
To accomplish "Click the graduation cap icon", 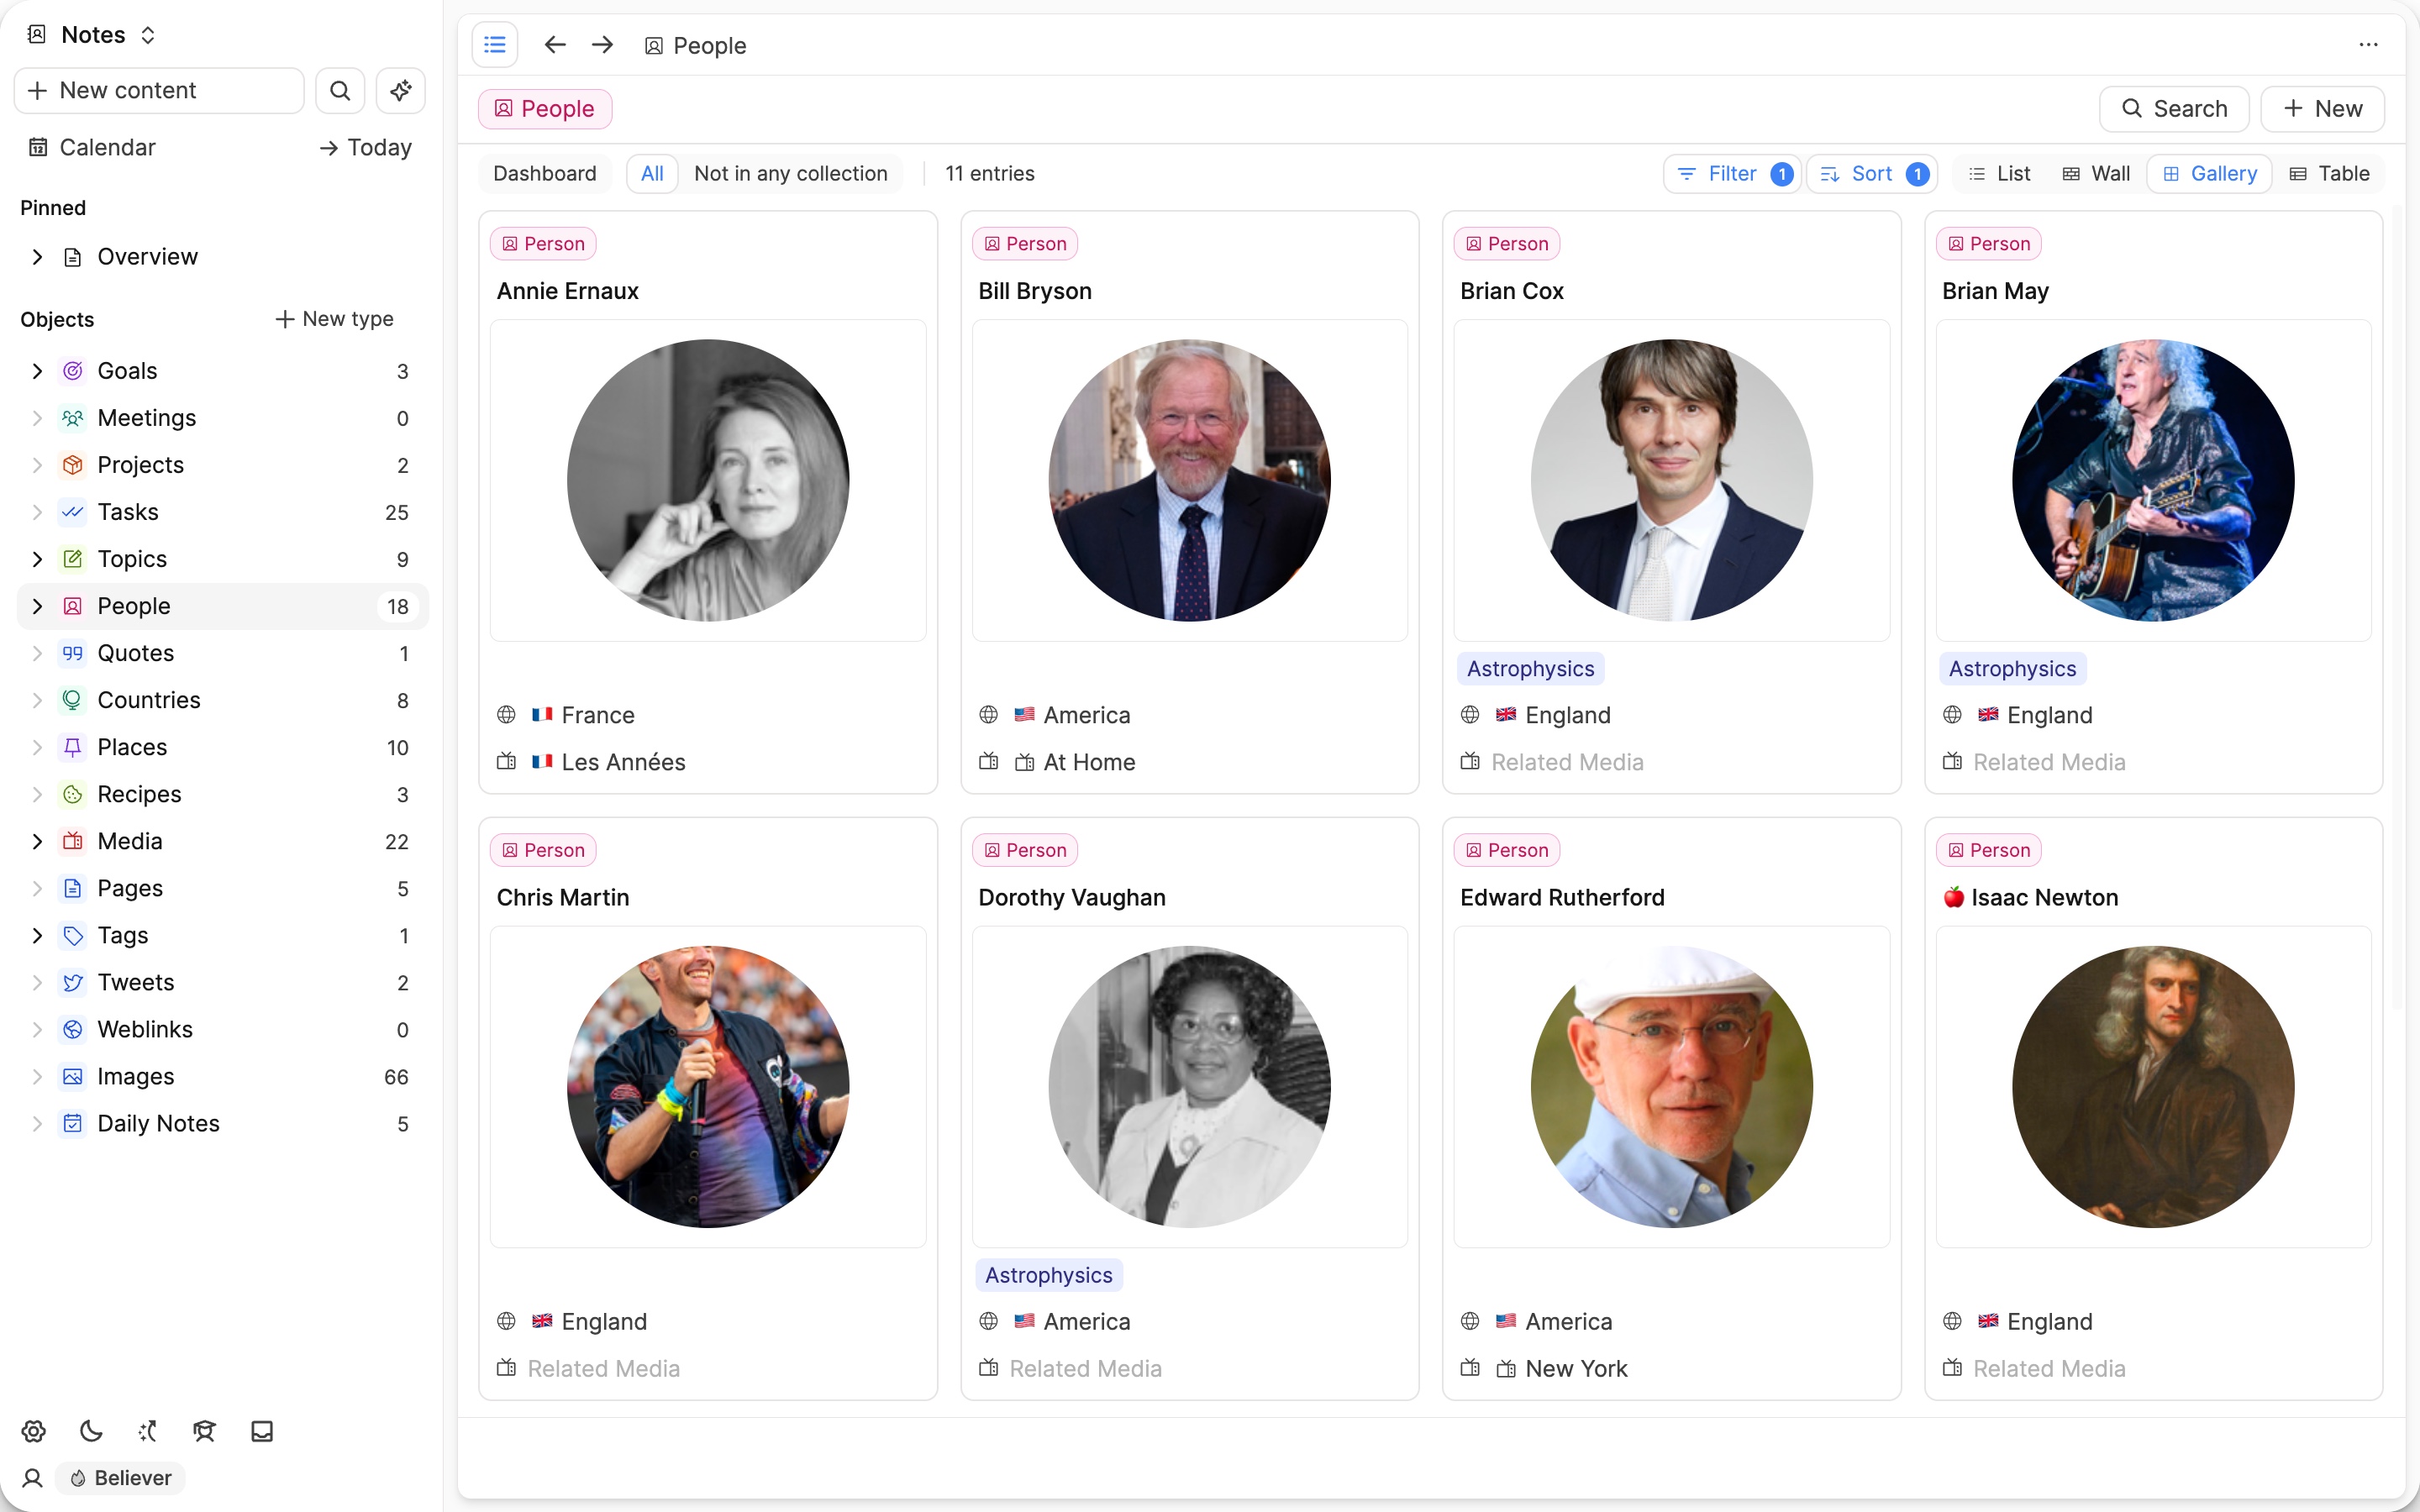I will point(204,1431).
